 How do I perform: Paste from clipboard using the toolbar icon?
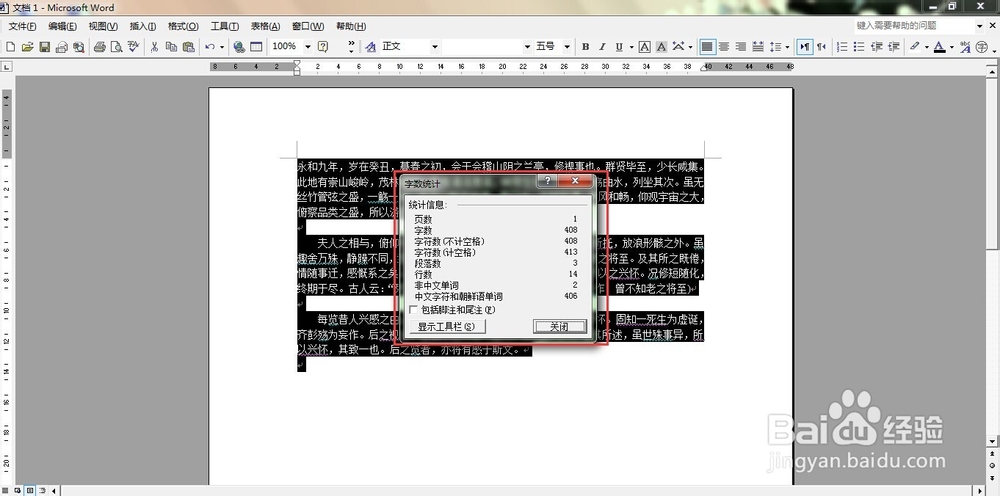[x=188, y=47]
